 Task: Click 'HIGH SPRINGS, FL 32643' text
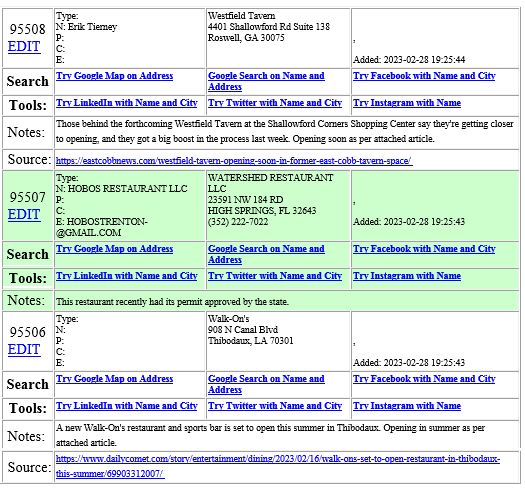[262, 211]
